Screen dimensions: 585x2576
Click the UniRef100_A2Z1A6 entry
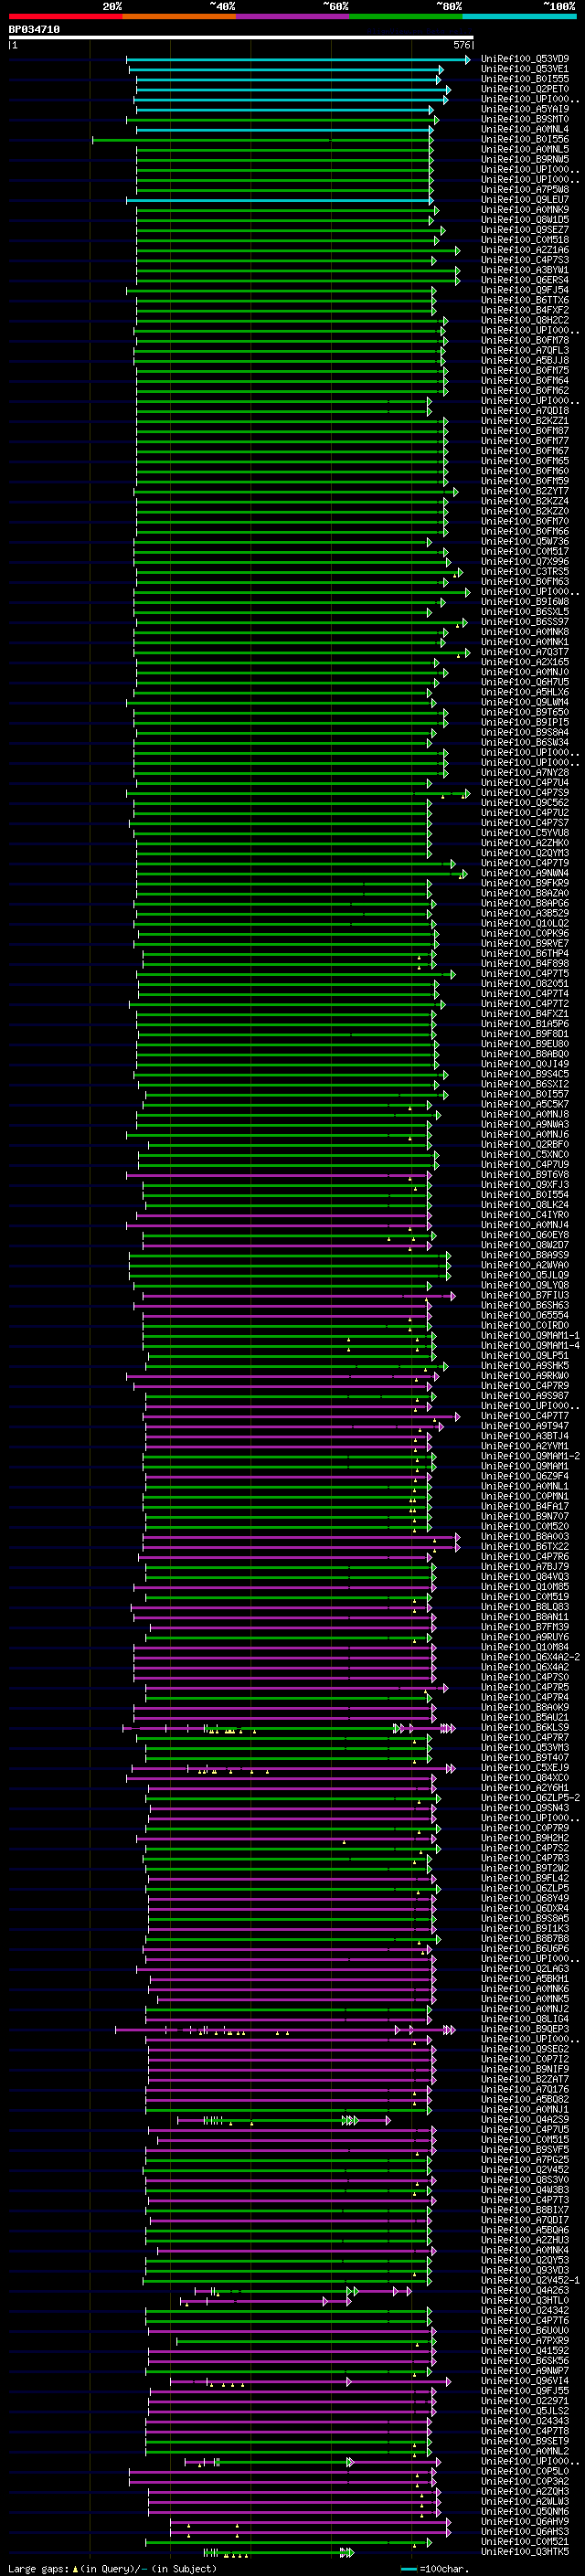tap(525, 250)
